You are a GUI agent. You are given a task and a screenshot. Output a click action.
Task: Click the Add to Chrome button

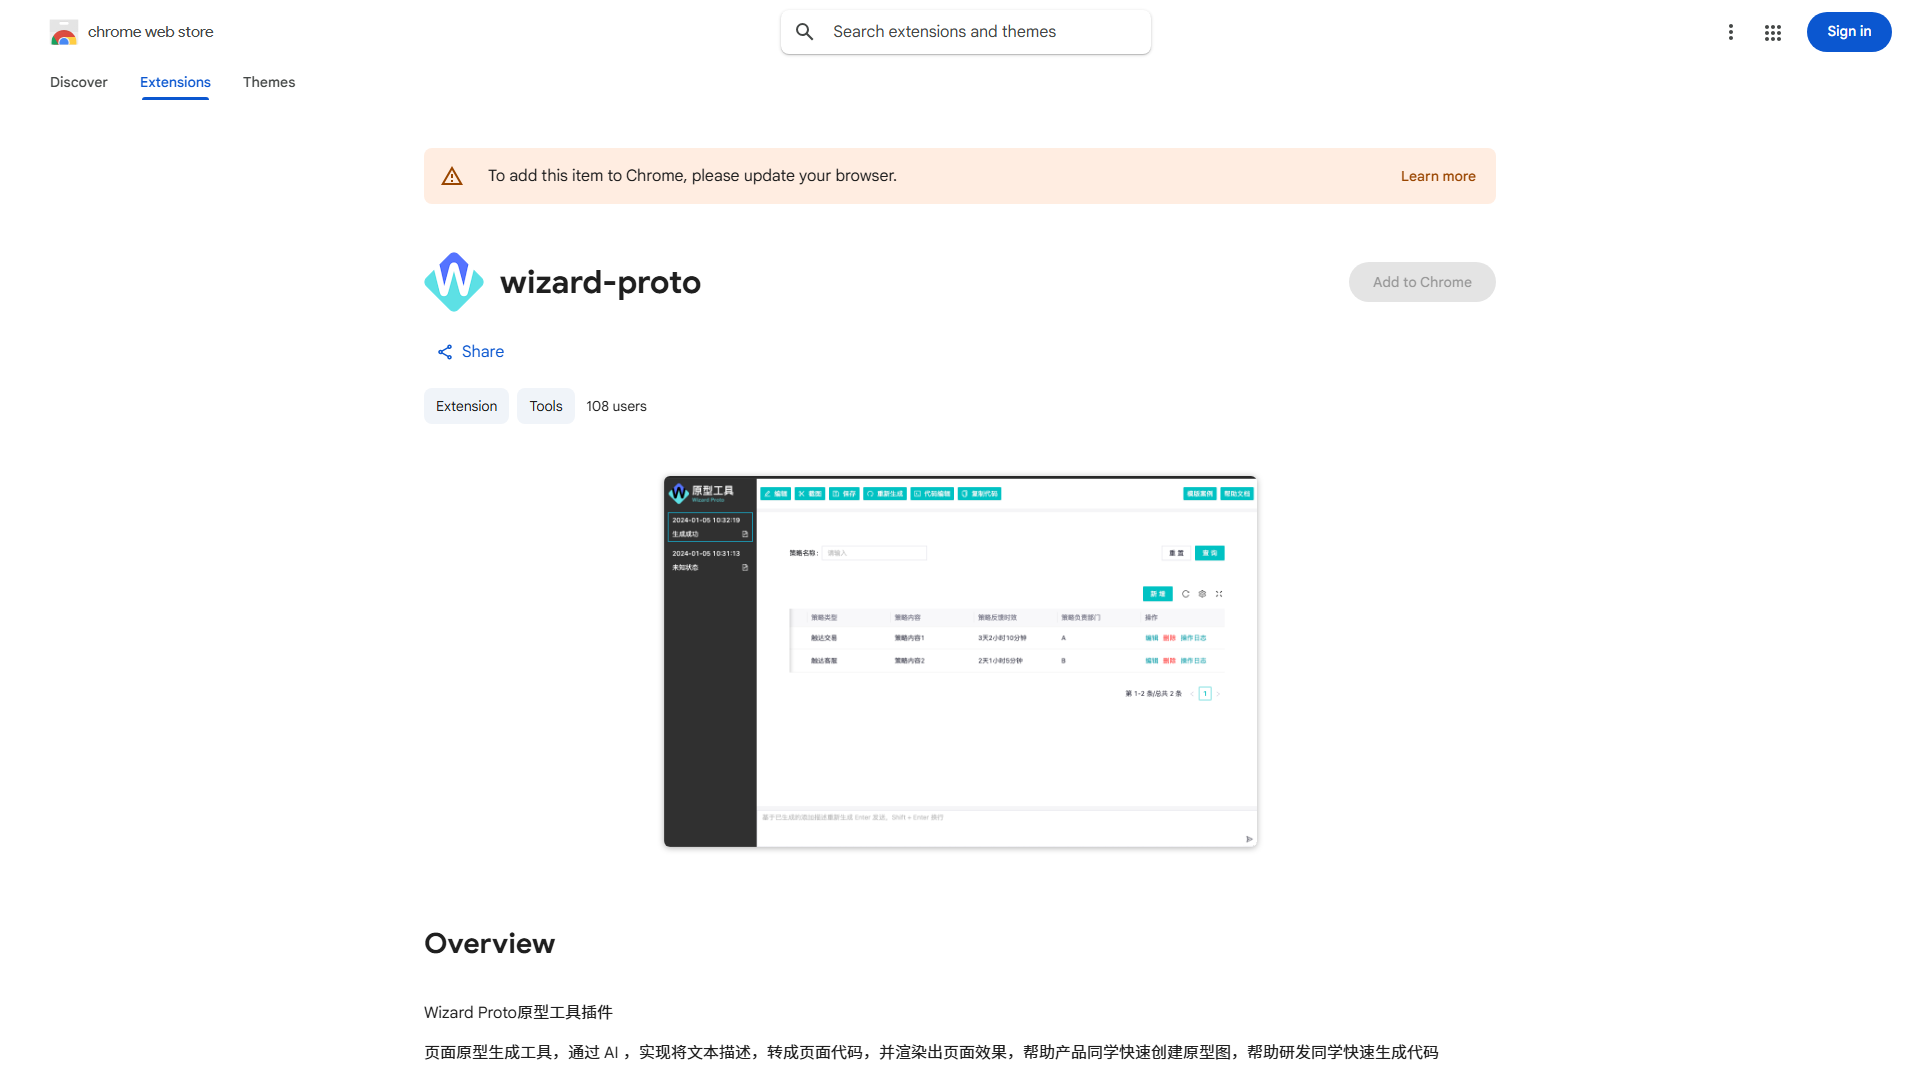coord(1421,281)
